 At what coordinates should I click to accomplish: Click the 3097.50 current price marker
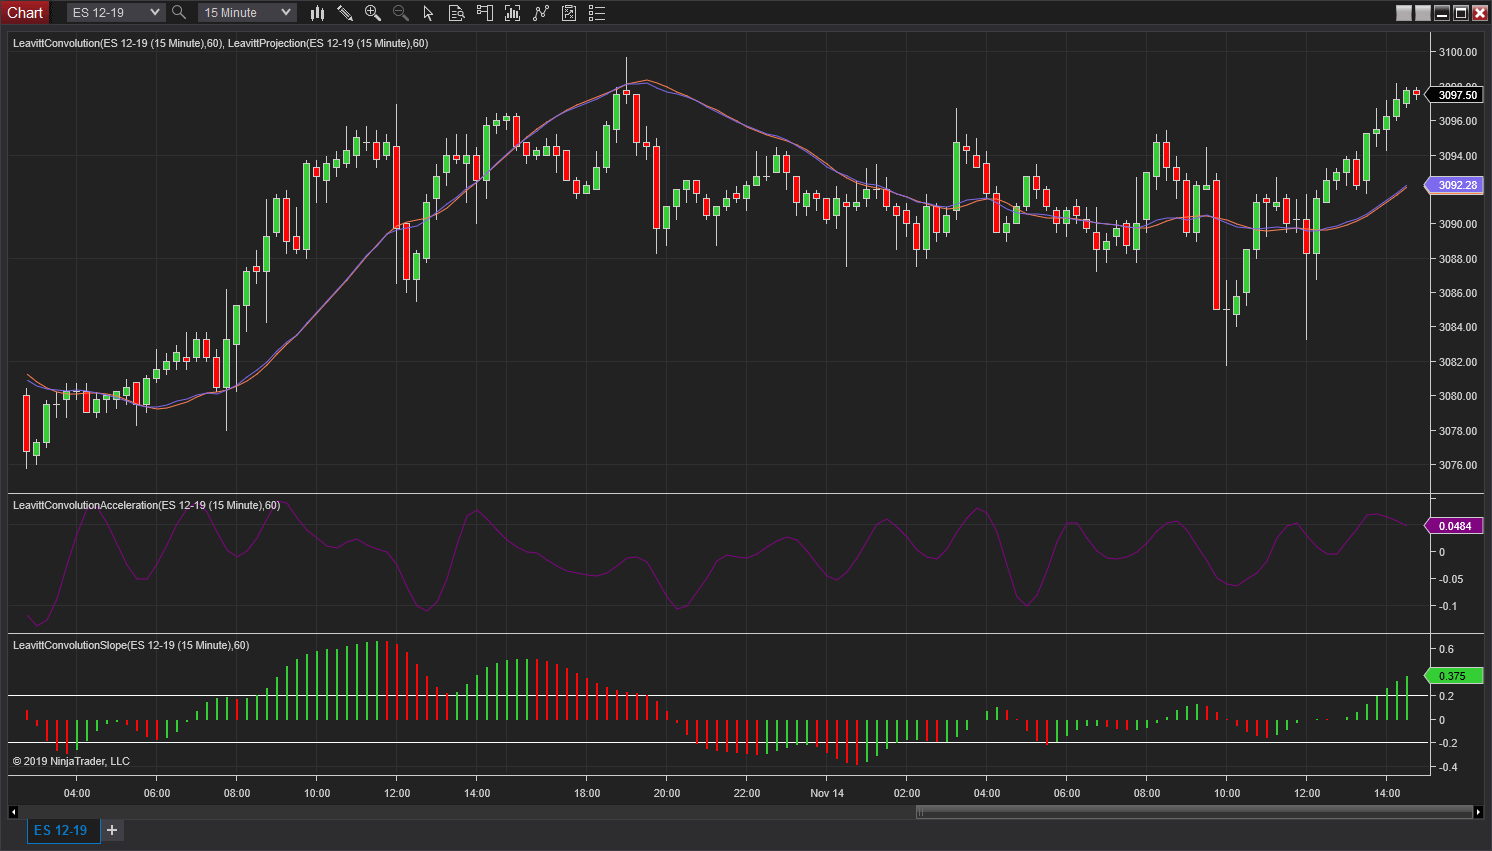click(1456, 95)
